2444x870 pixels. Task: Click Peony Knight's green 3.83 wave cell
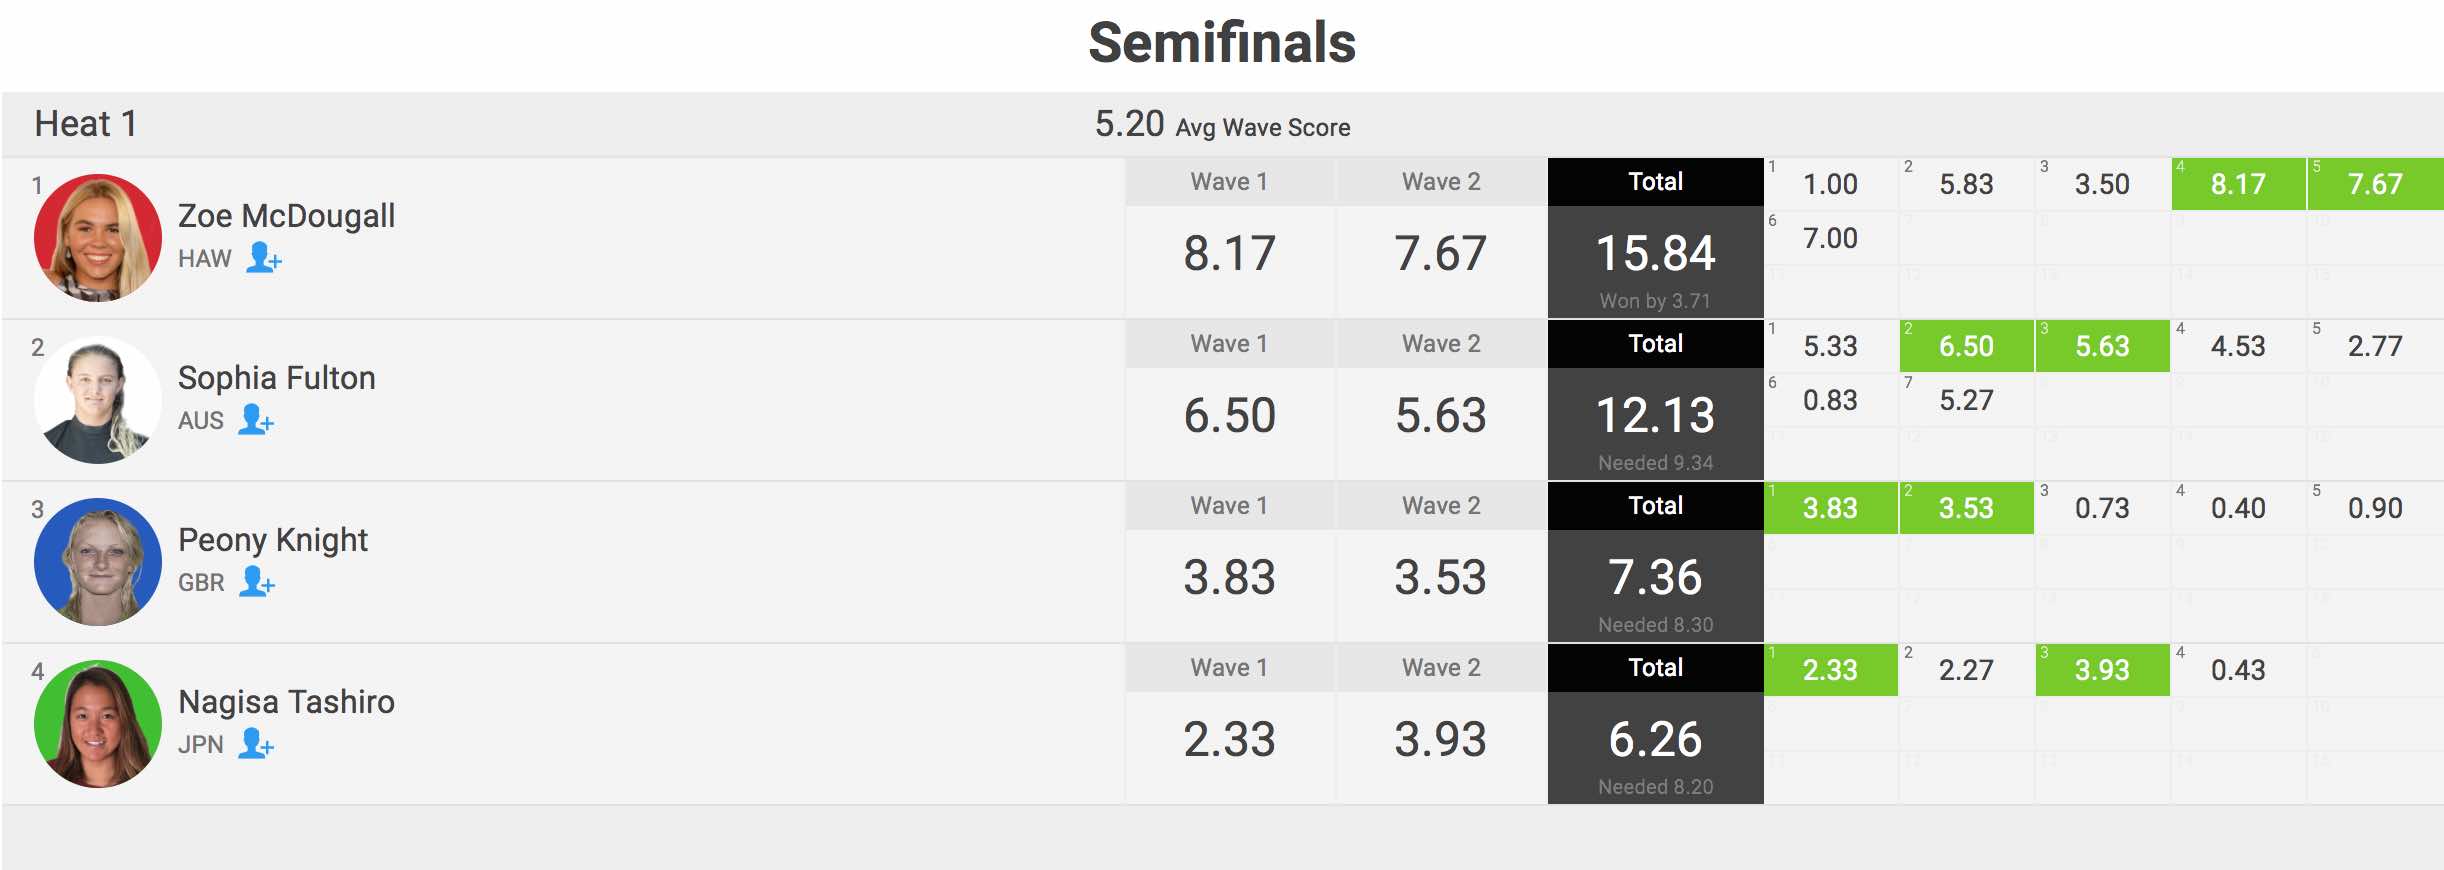click(x=1830, y=508)
